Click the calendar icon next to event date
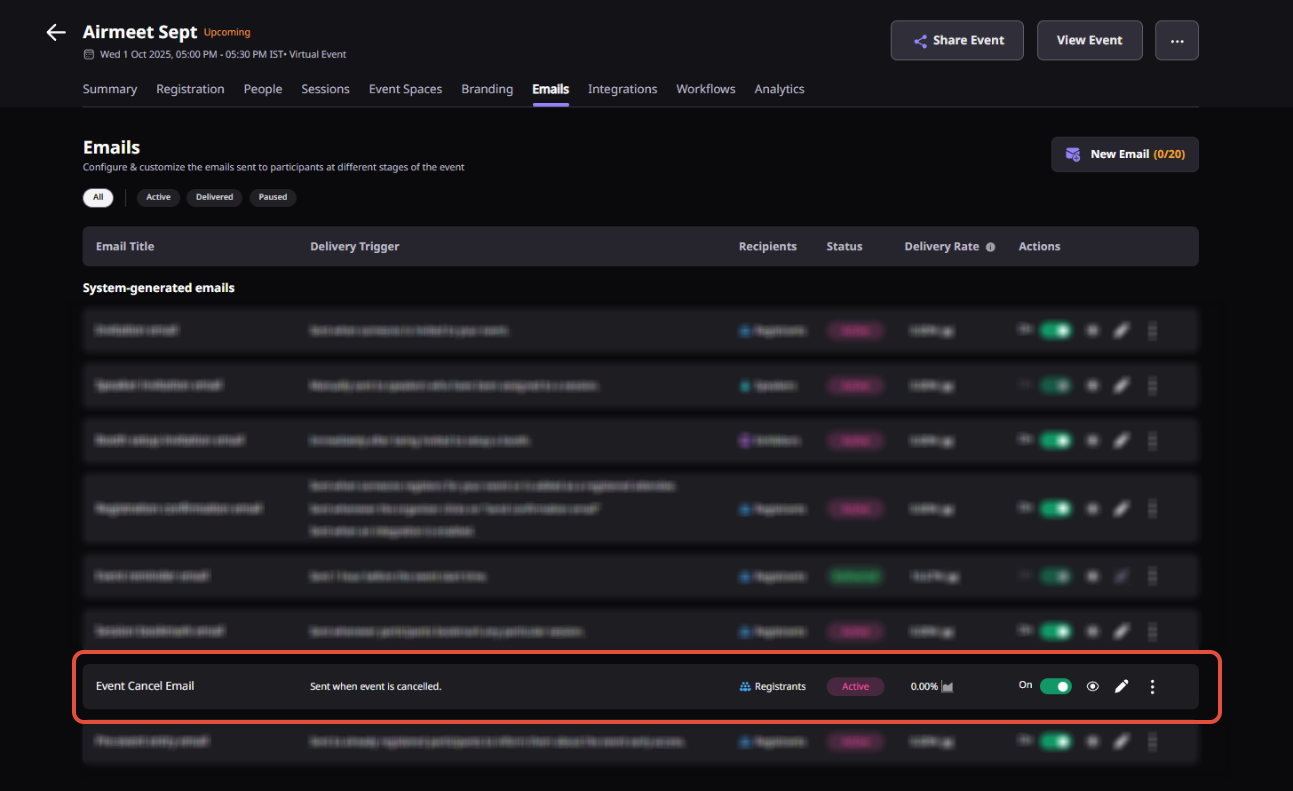The height and width of the screenshot is (791, 1293). pos(89,54)
